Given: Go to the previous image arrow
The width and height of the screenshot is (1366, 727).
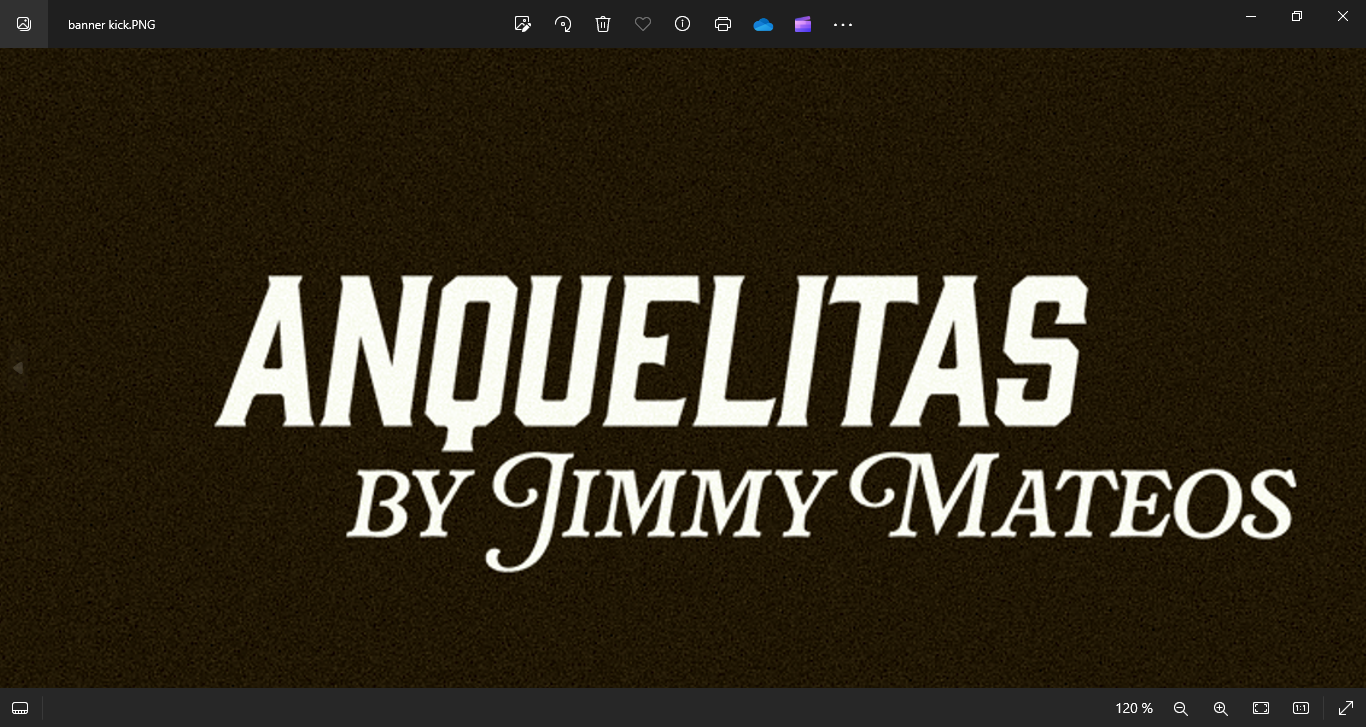Looking at the screenshot, I should (x=17, y=368).
